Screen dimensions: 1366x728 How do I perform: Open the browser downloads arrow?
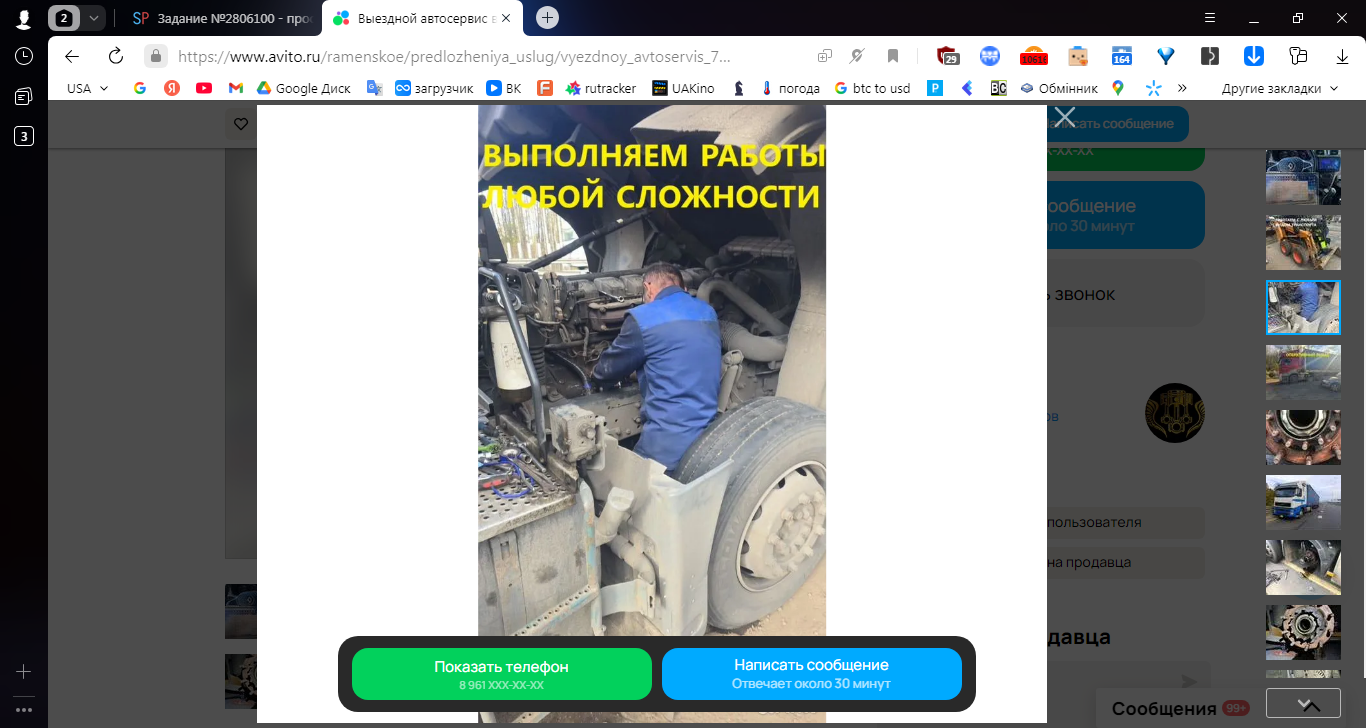click(1342, 56)
